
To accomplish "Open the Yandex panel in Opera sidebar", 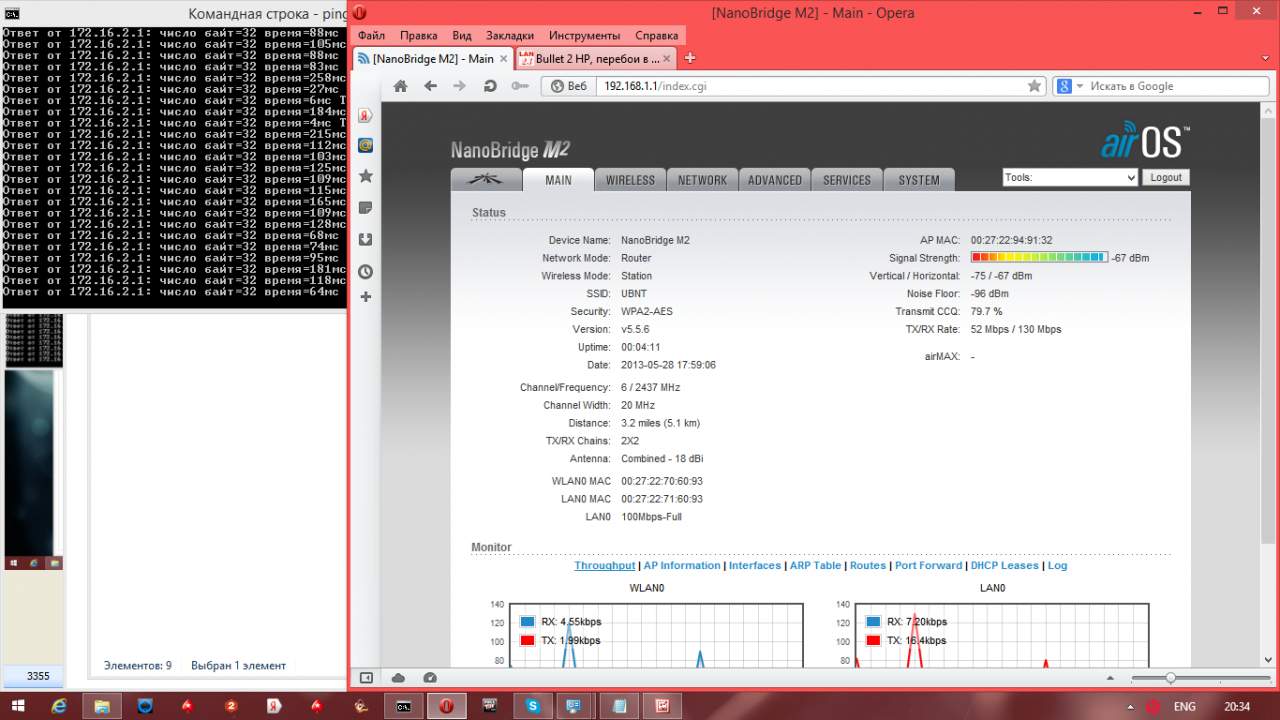I will (366, 114).
